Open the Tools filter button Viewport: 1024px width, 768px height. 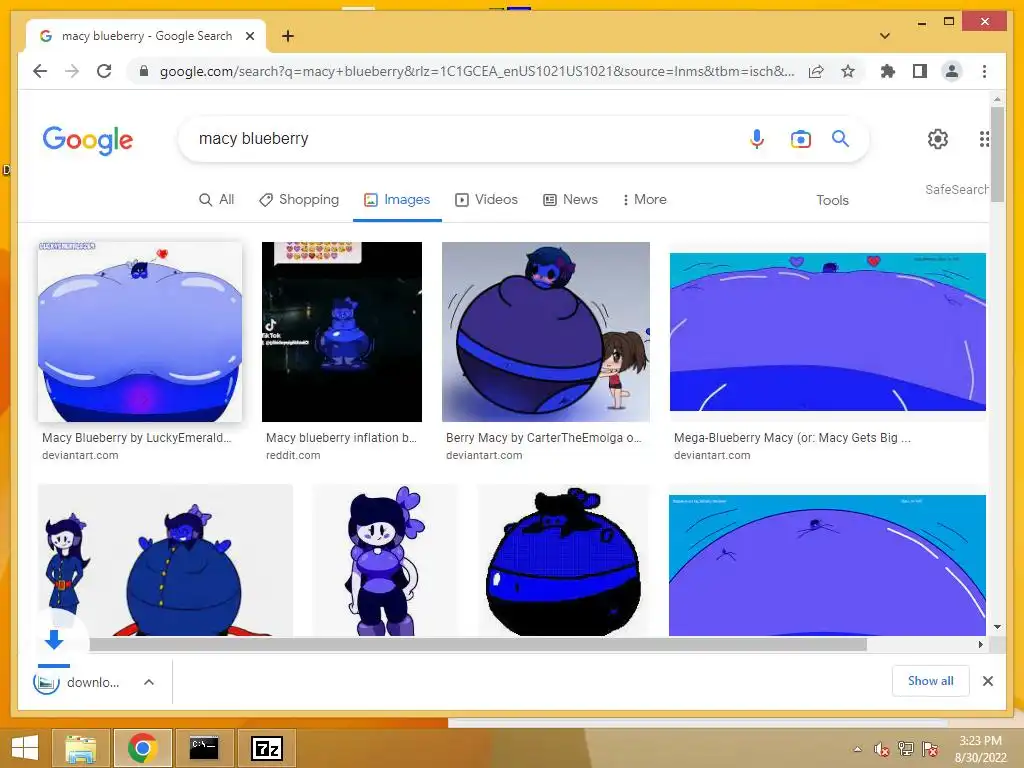[832, 200]
